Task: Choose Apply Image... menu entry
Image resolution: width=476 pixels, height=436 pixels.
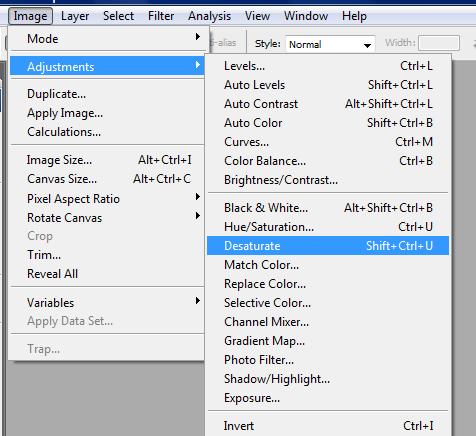Action: coord(107,113)
